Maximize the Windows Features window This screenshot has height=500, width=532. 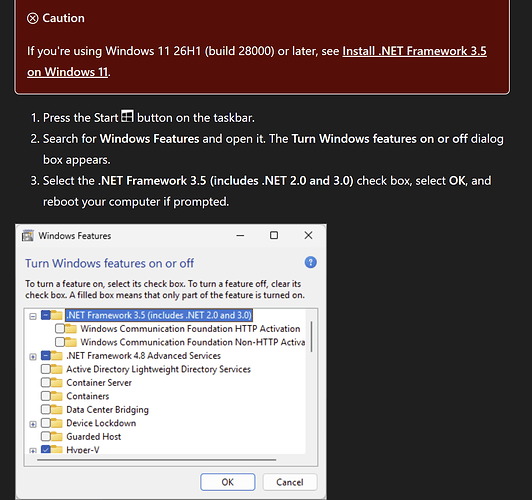click(274, 235)
